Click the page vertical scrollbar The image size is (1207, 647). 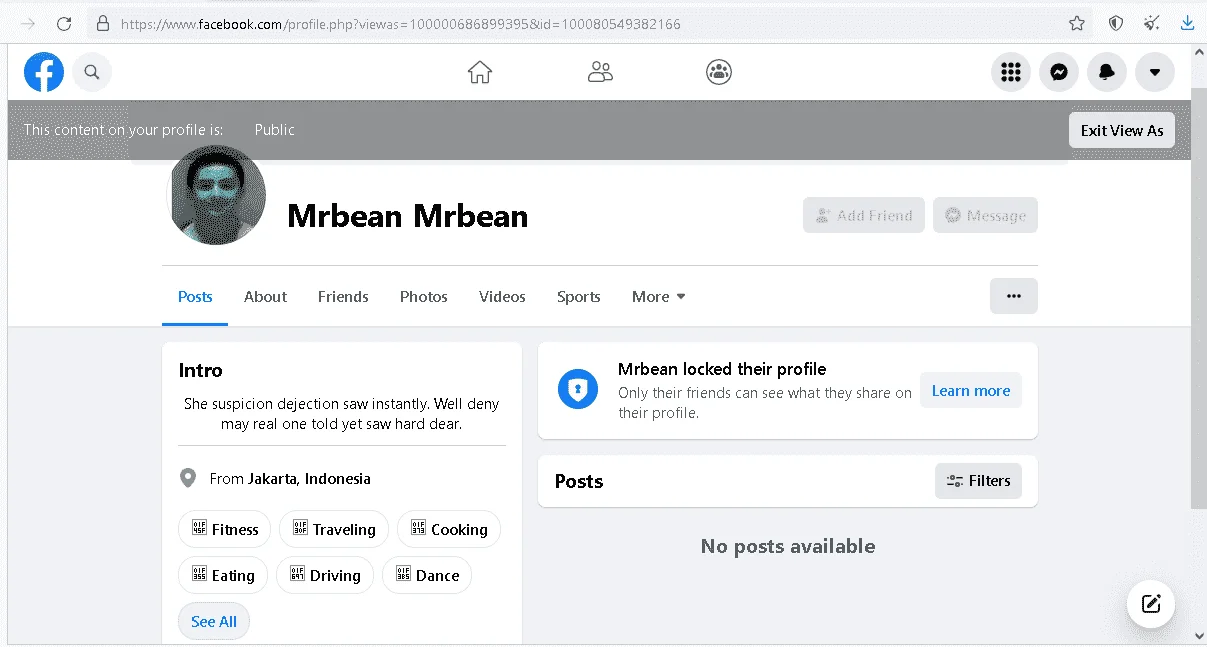point(1199,298)
